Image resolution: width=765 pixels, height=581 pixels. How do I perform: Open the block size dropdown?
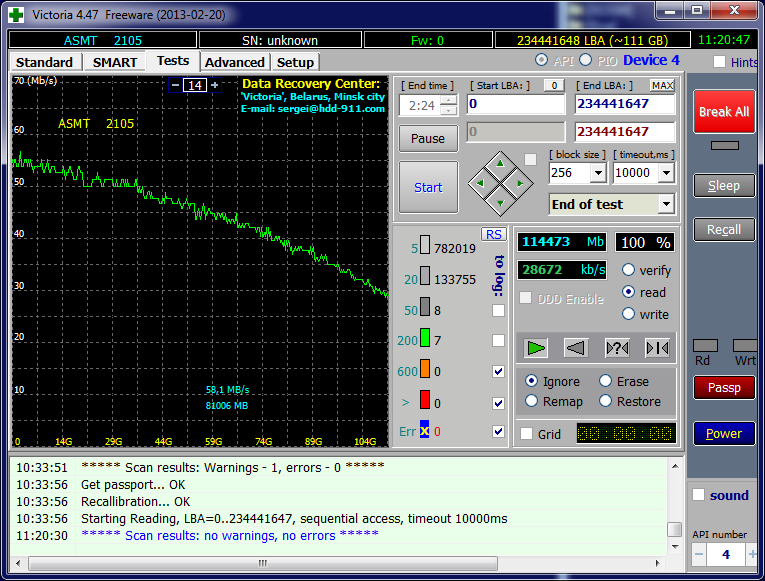tap(598, 173)
